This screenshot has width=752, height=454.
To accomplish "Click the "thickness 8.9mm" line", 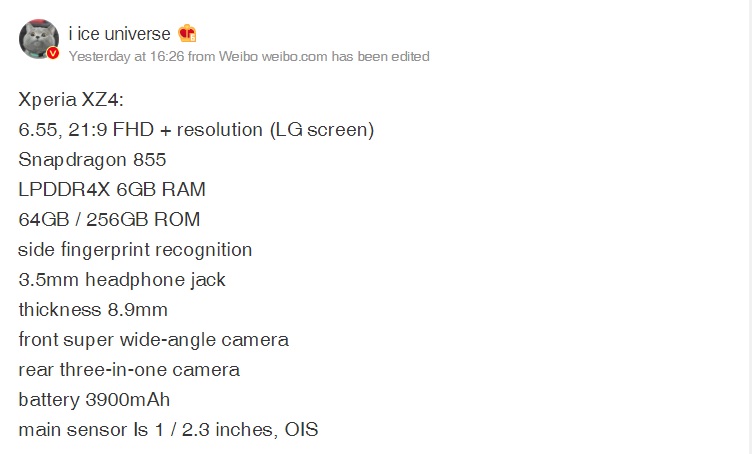I will click(93, 310).
